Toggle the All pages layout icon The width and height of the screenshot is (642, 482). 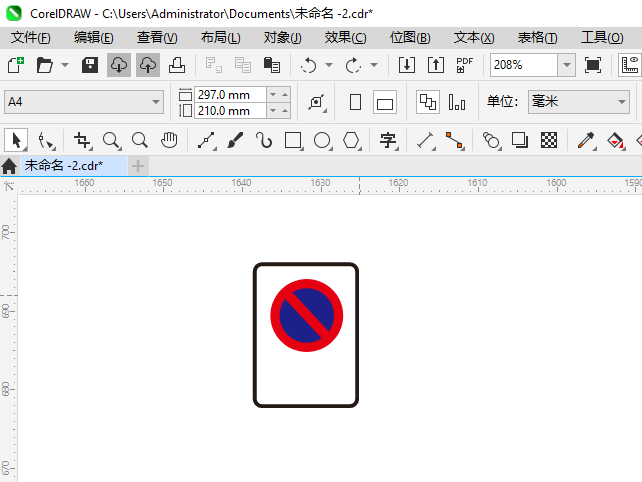tap(428, 102)
